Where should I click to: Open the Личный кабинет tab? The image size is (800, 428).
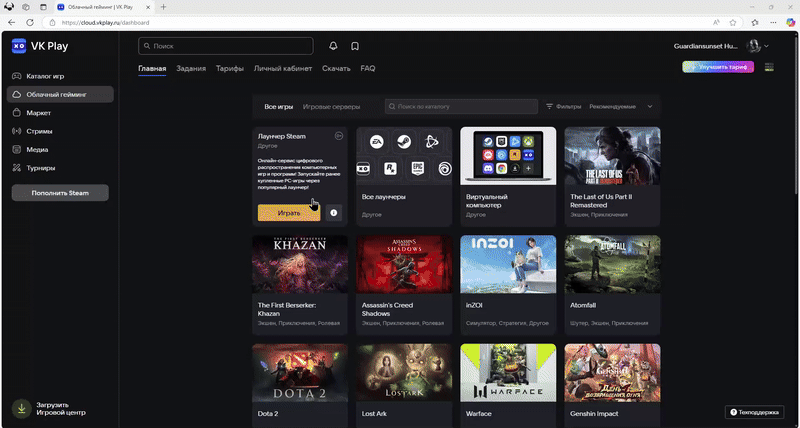tap(283, 68)
